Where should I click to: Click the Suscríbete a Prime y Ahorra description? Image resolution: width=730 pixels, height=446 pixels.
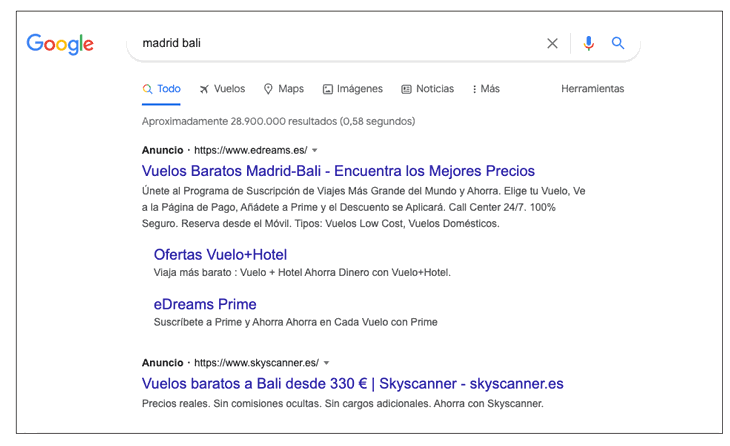(296, 322)
